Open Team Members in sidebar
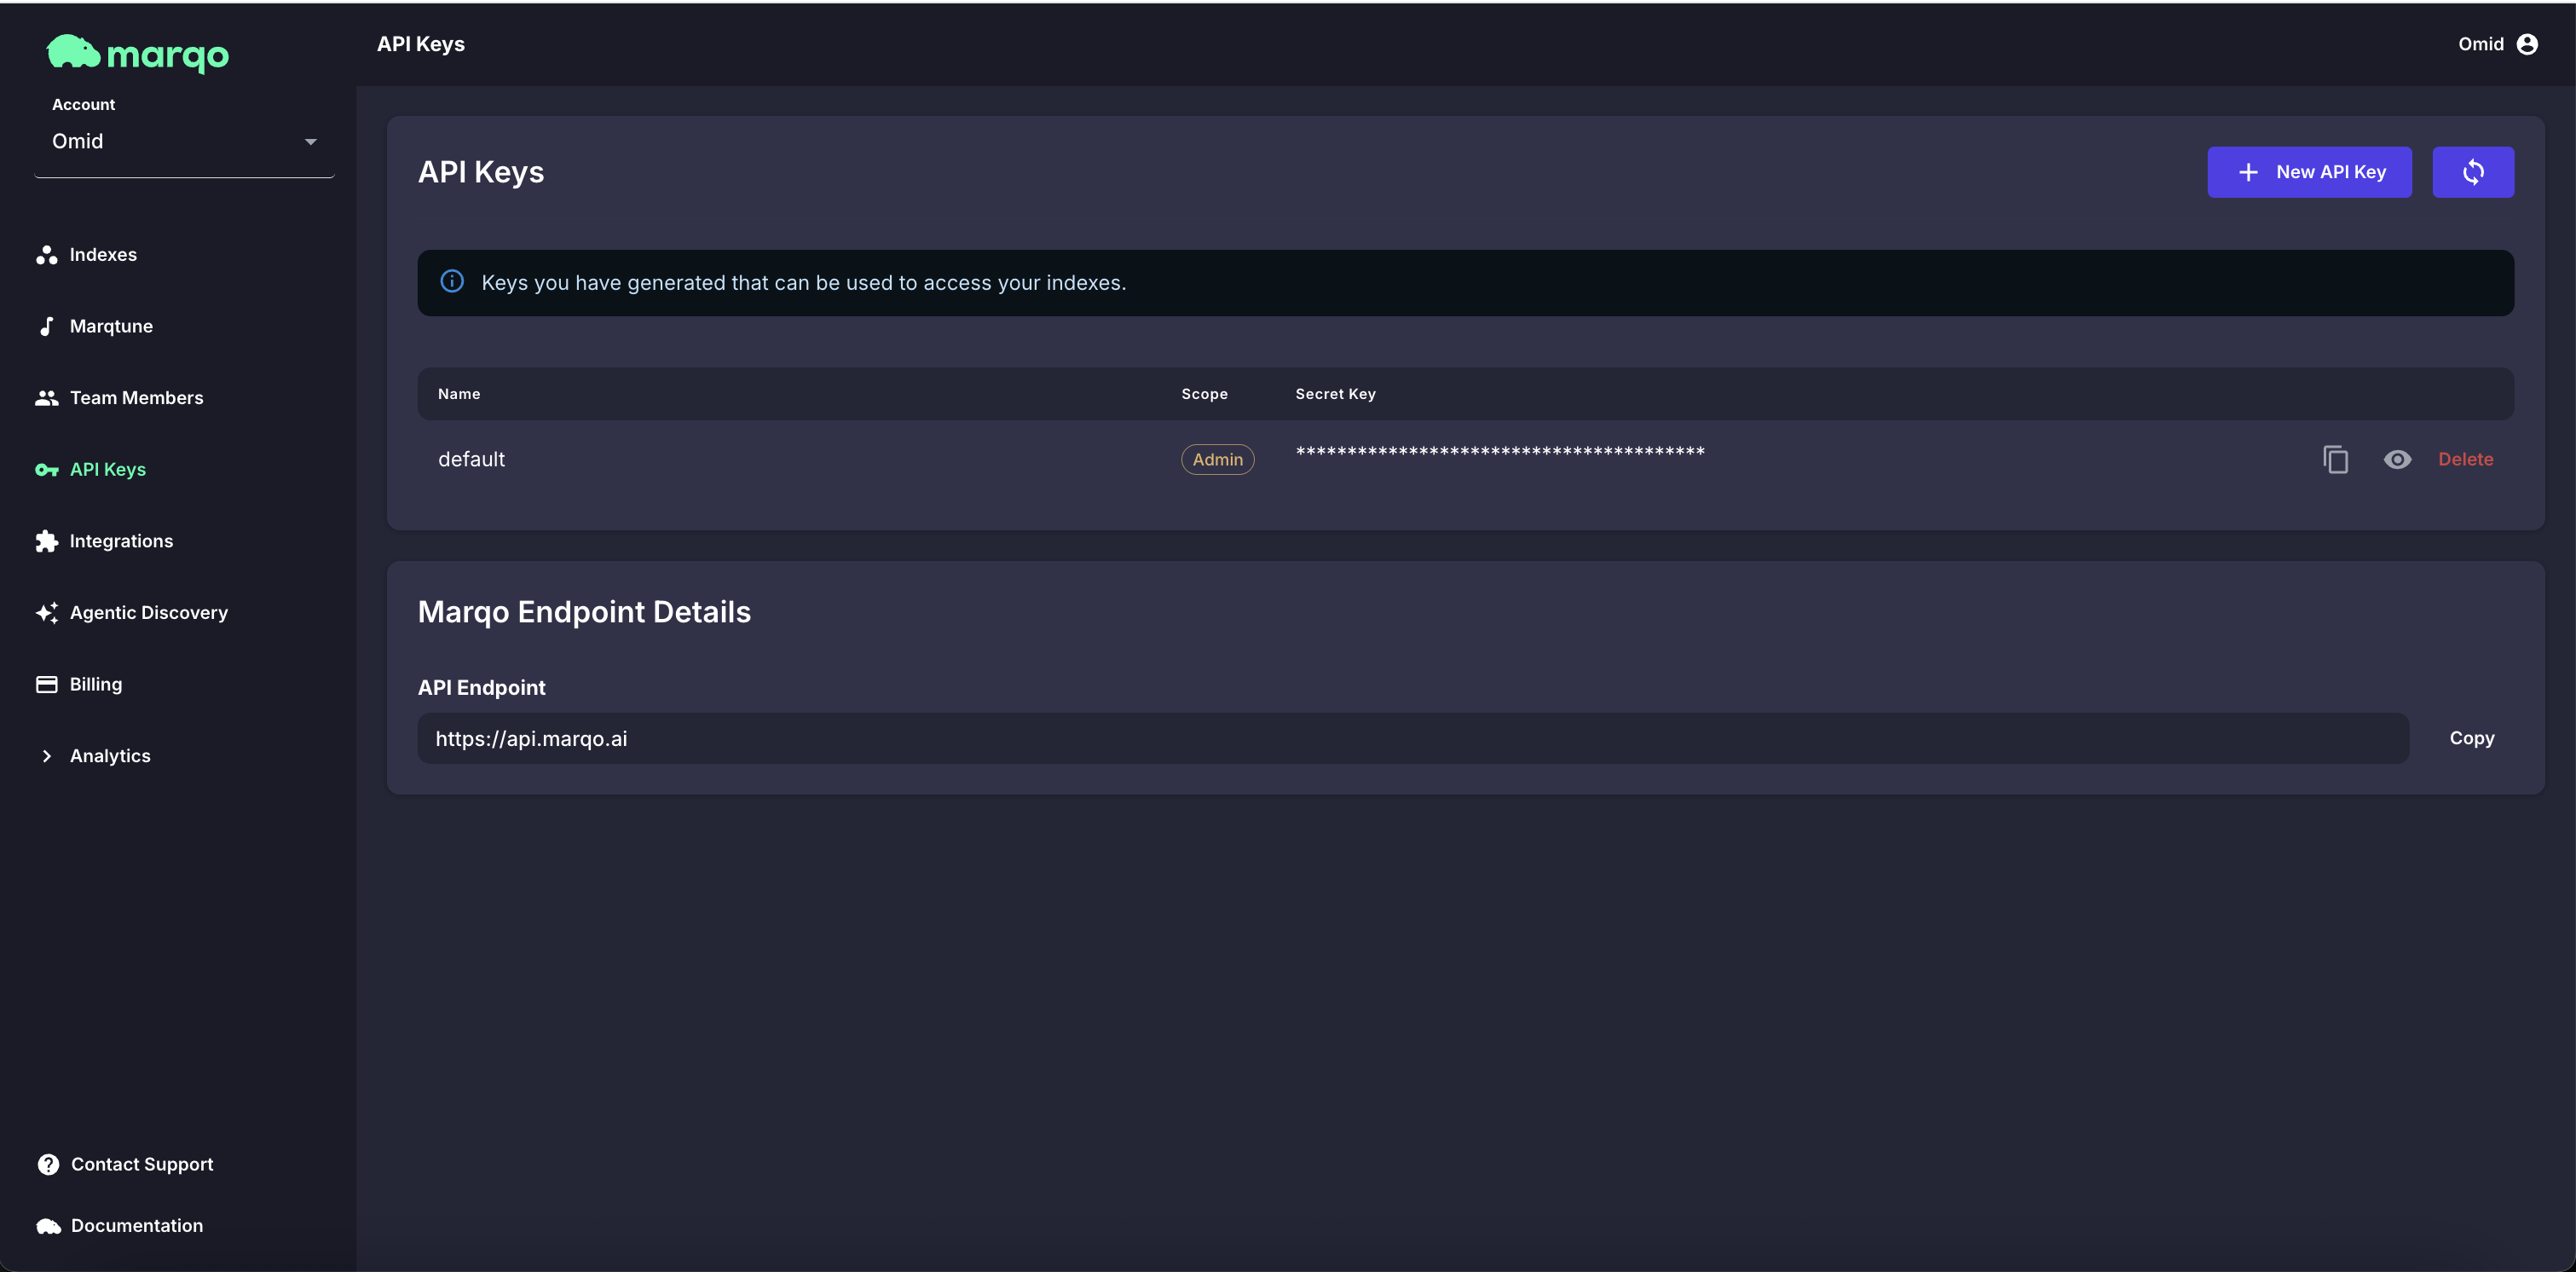The height and width of the screenshot is (1272, 2576). tap(136, 398)
